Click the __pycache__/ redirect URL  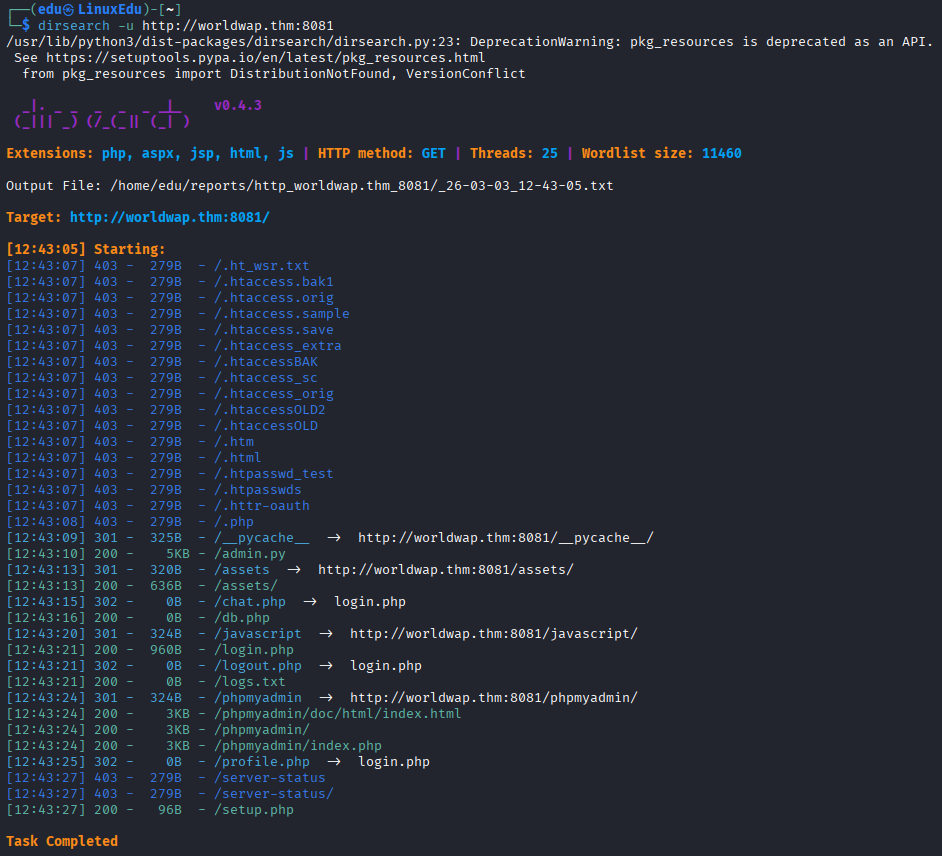click(506, 538)
